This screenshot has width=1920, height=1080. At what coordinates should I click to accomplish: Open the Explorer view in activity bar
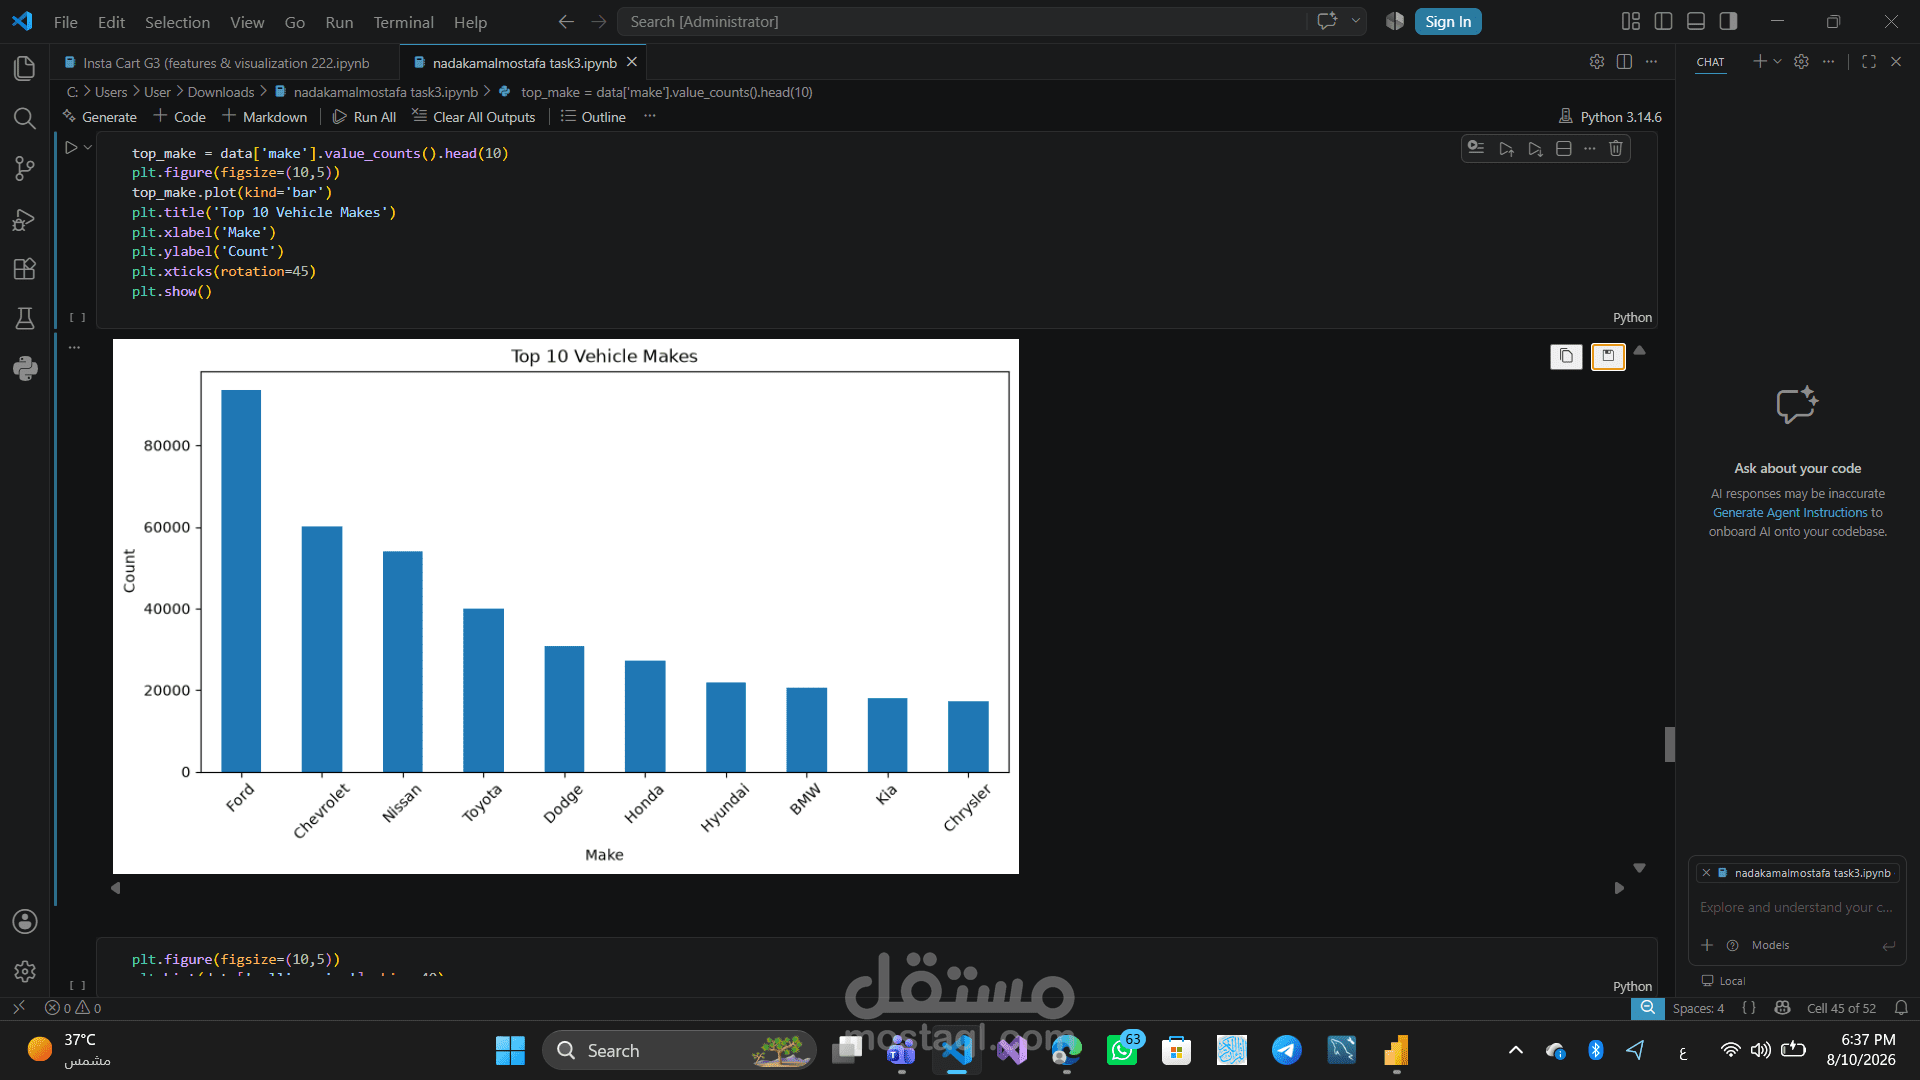[25, 68]
